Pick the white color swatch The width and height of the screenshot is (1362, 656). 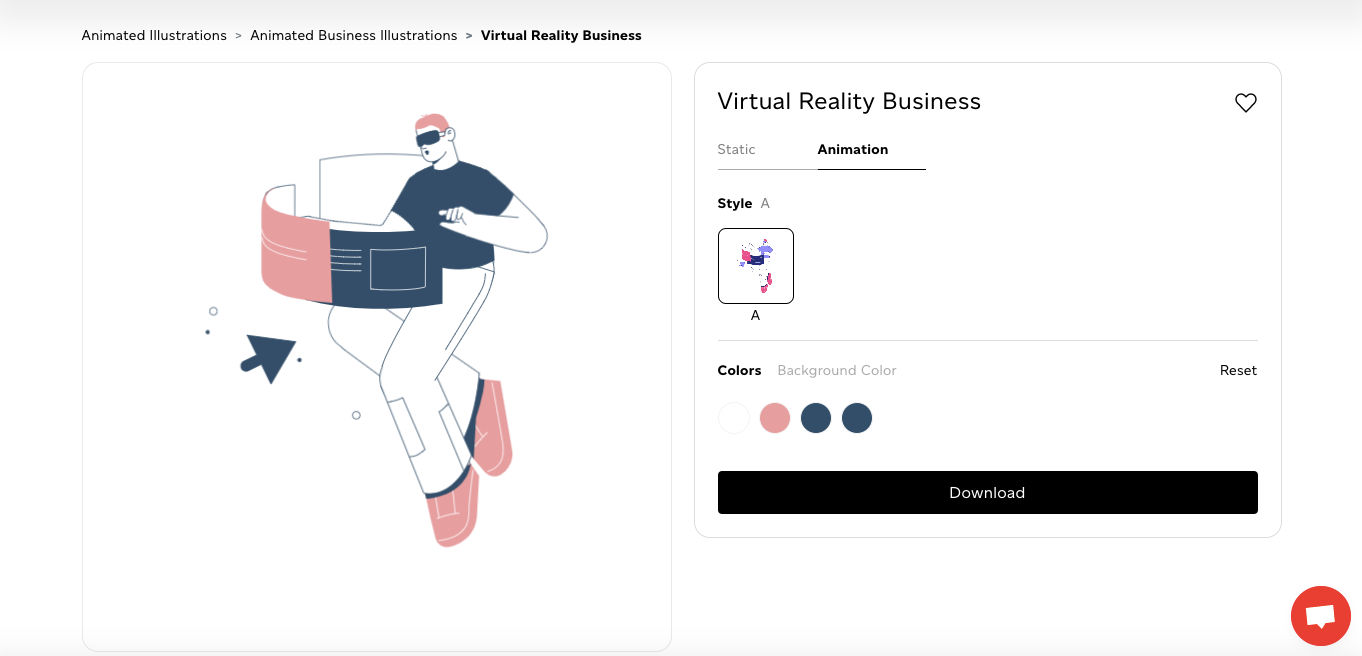pos(733,418)
